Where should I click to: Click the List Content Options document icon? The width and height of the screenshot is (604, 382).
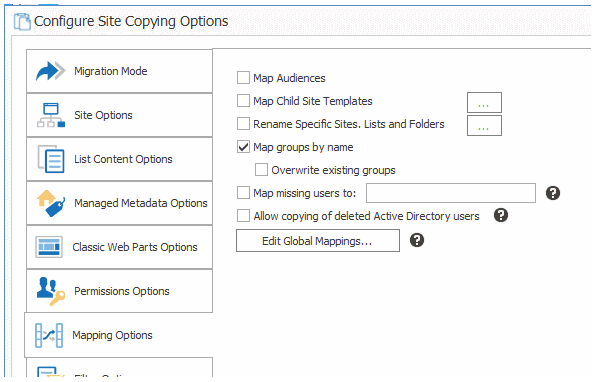click(51, 159)
